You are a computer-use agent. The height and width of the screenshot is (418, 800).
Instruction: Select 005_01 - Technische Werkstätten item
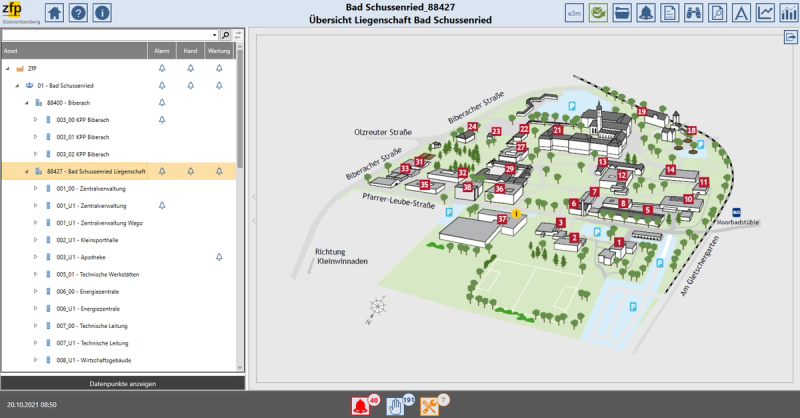97,275
